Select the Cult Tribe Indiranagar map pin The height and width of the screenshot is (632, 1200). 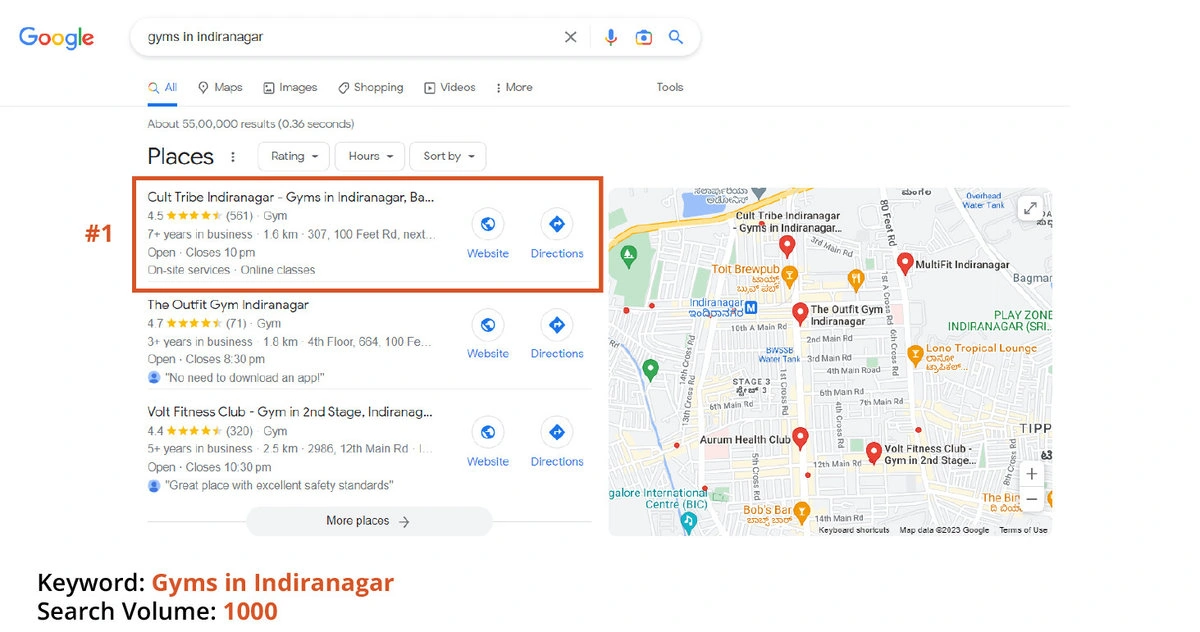[787, 247]
